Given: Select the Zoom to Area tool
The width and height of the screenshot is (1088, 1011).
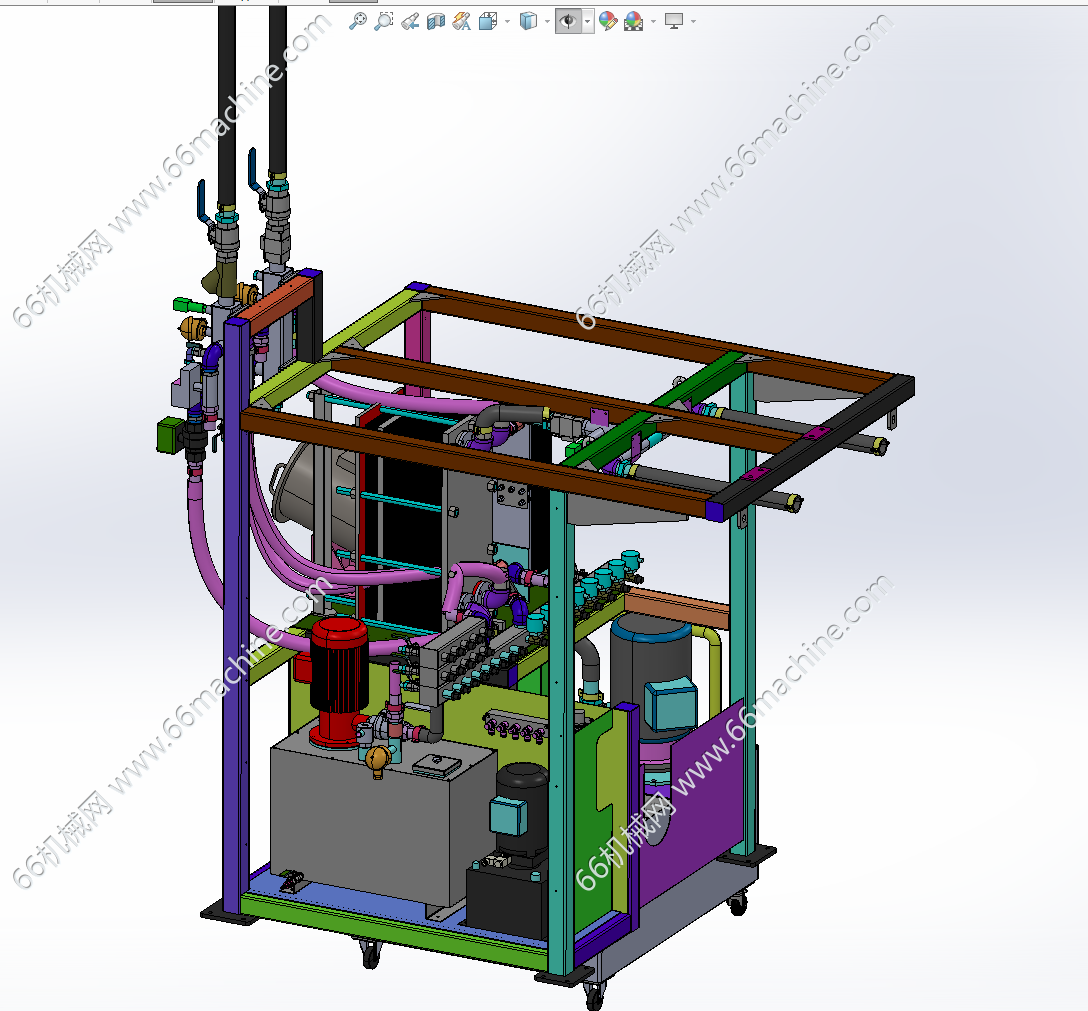Looking at the screenshot, I should pos(384,21).
